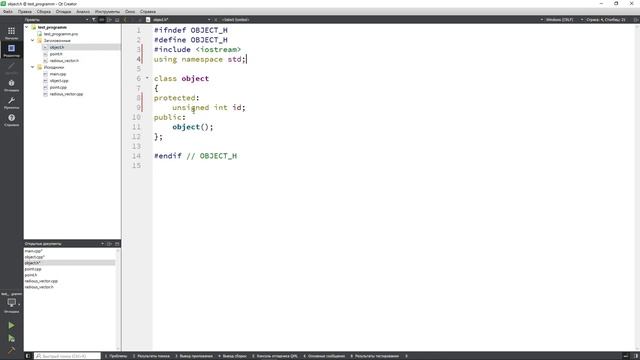
Task: Click the Start Debugging run icon
Action: pyautogui.click(x=11, y=338)
